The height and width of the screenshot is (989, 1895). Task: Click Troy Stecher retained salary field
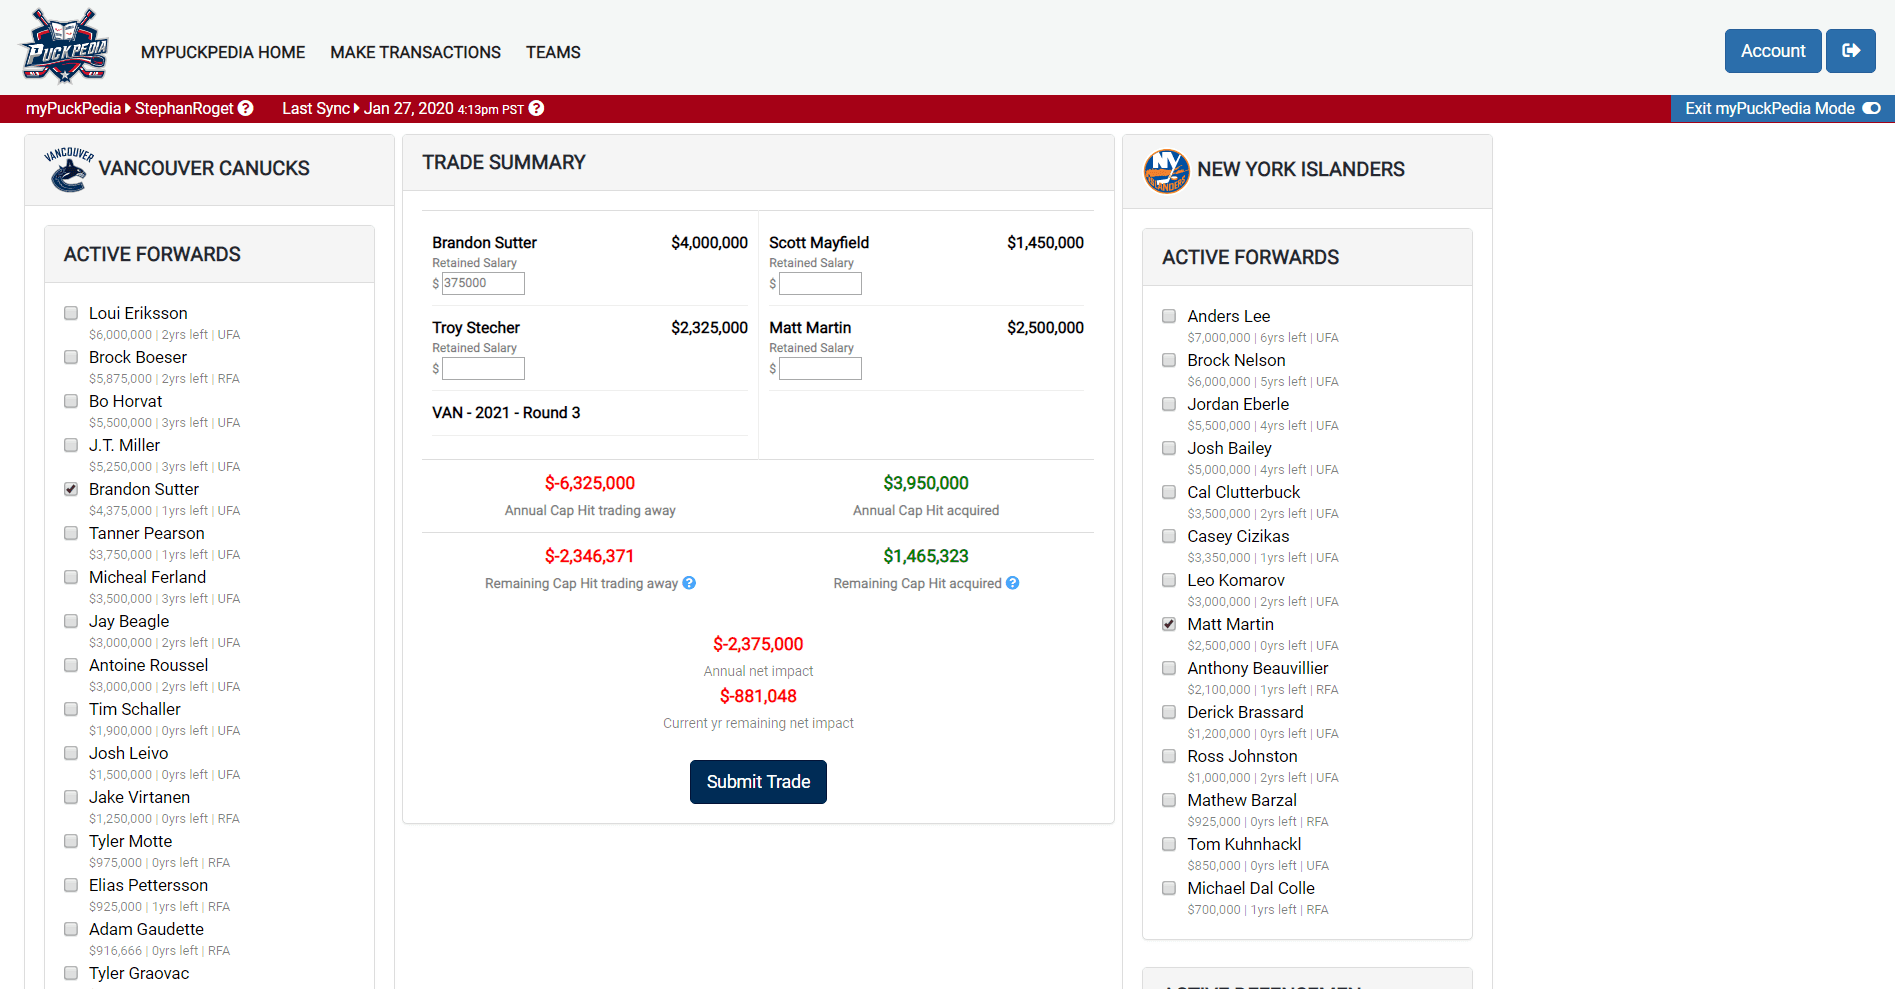(x=483, y=369)
